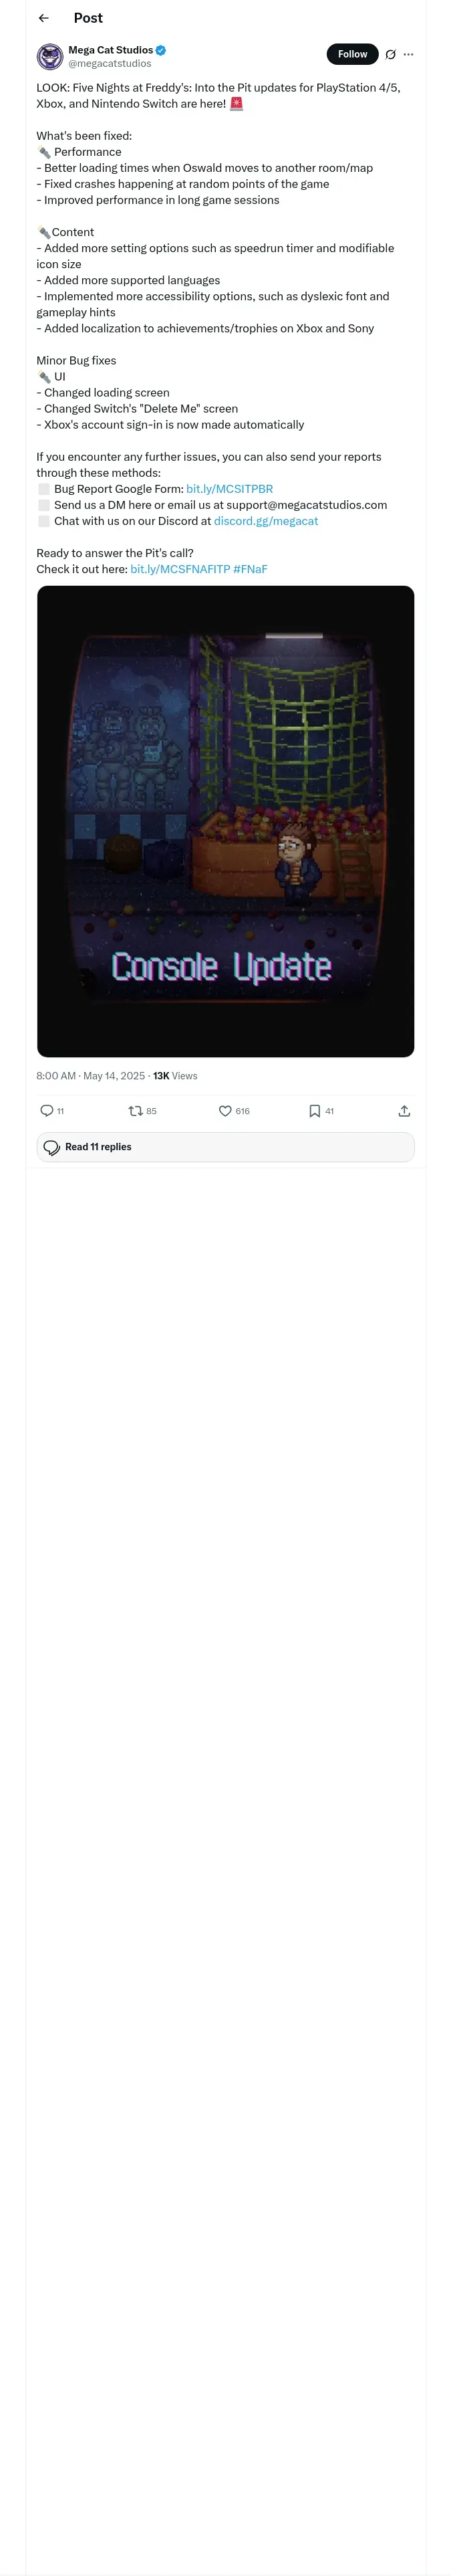Like the post with heart icon
This screenshot has width=451, height=2576.
(x=225, y=1110)
